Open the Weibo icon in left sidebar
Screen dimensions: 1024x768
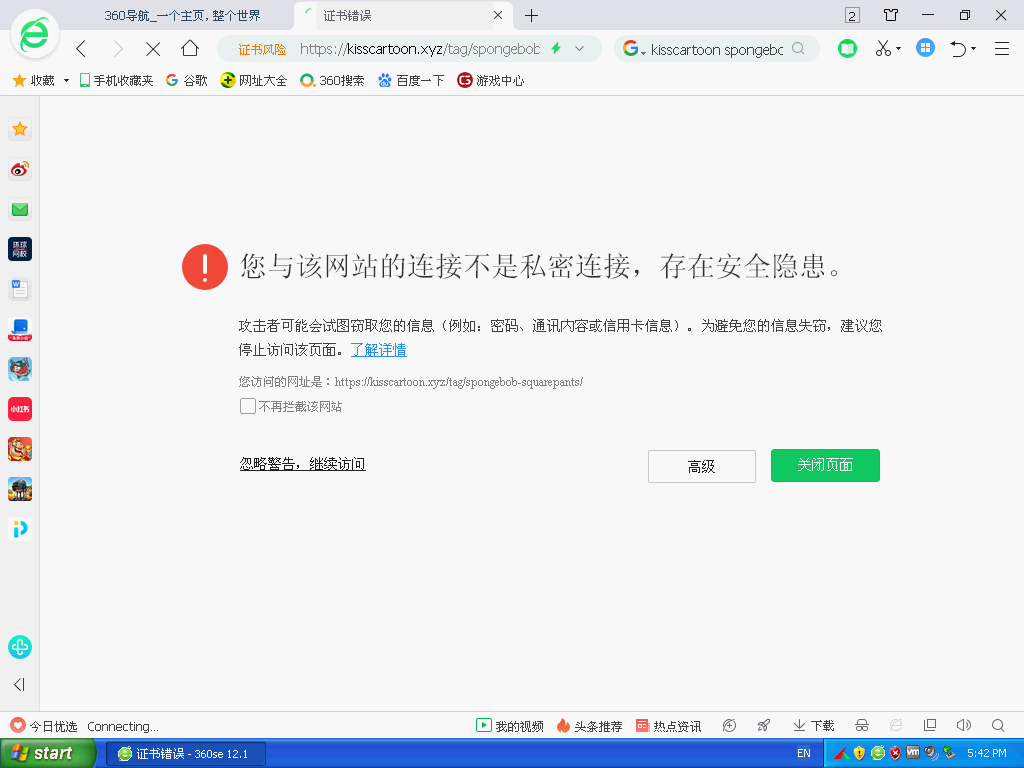19,169
